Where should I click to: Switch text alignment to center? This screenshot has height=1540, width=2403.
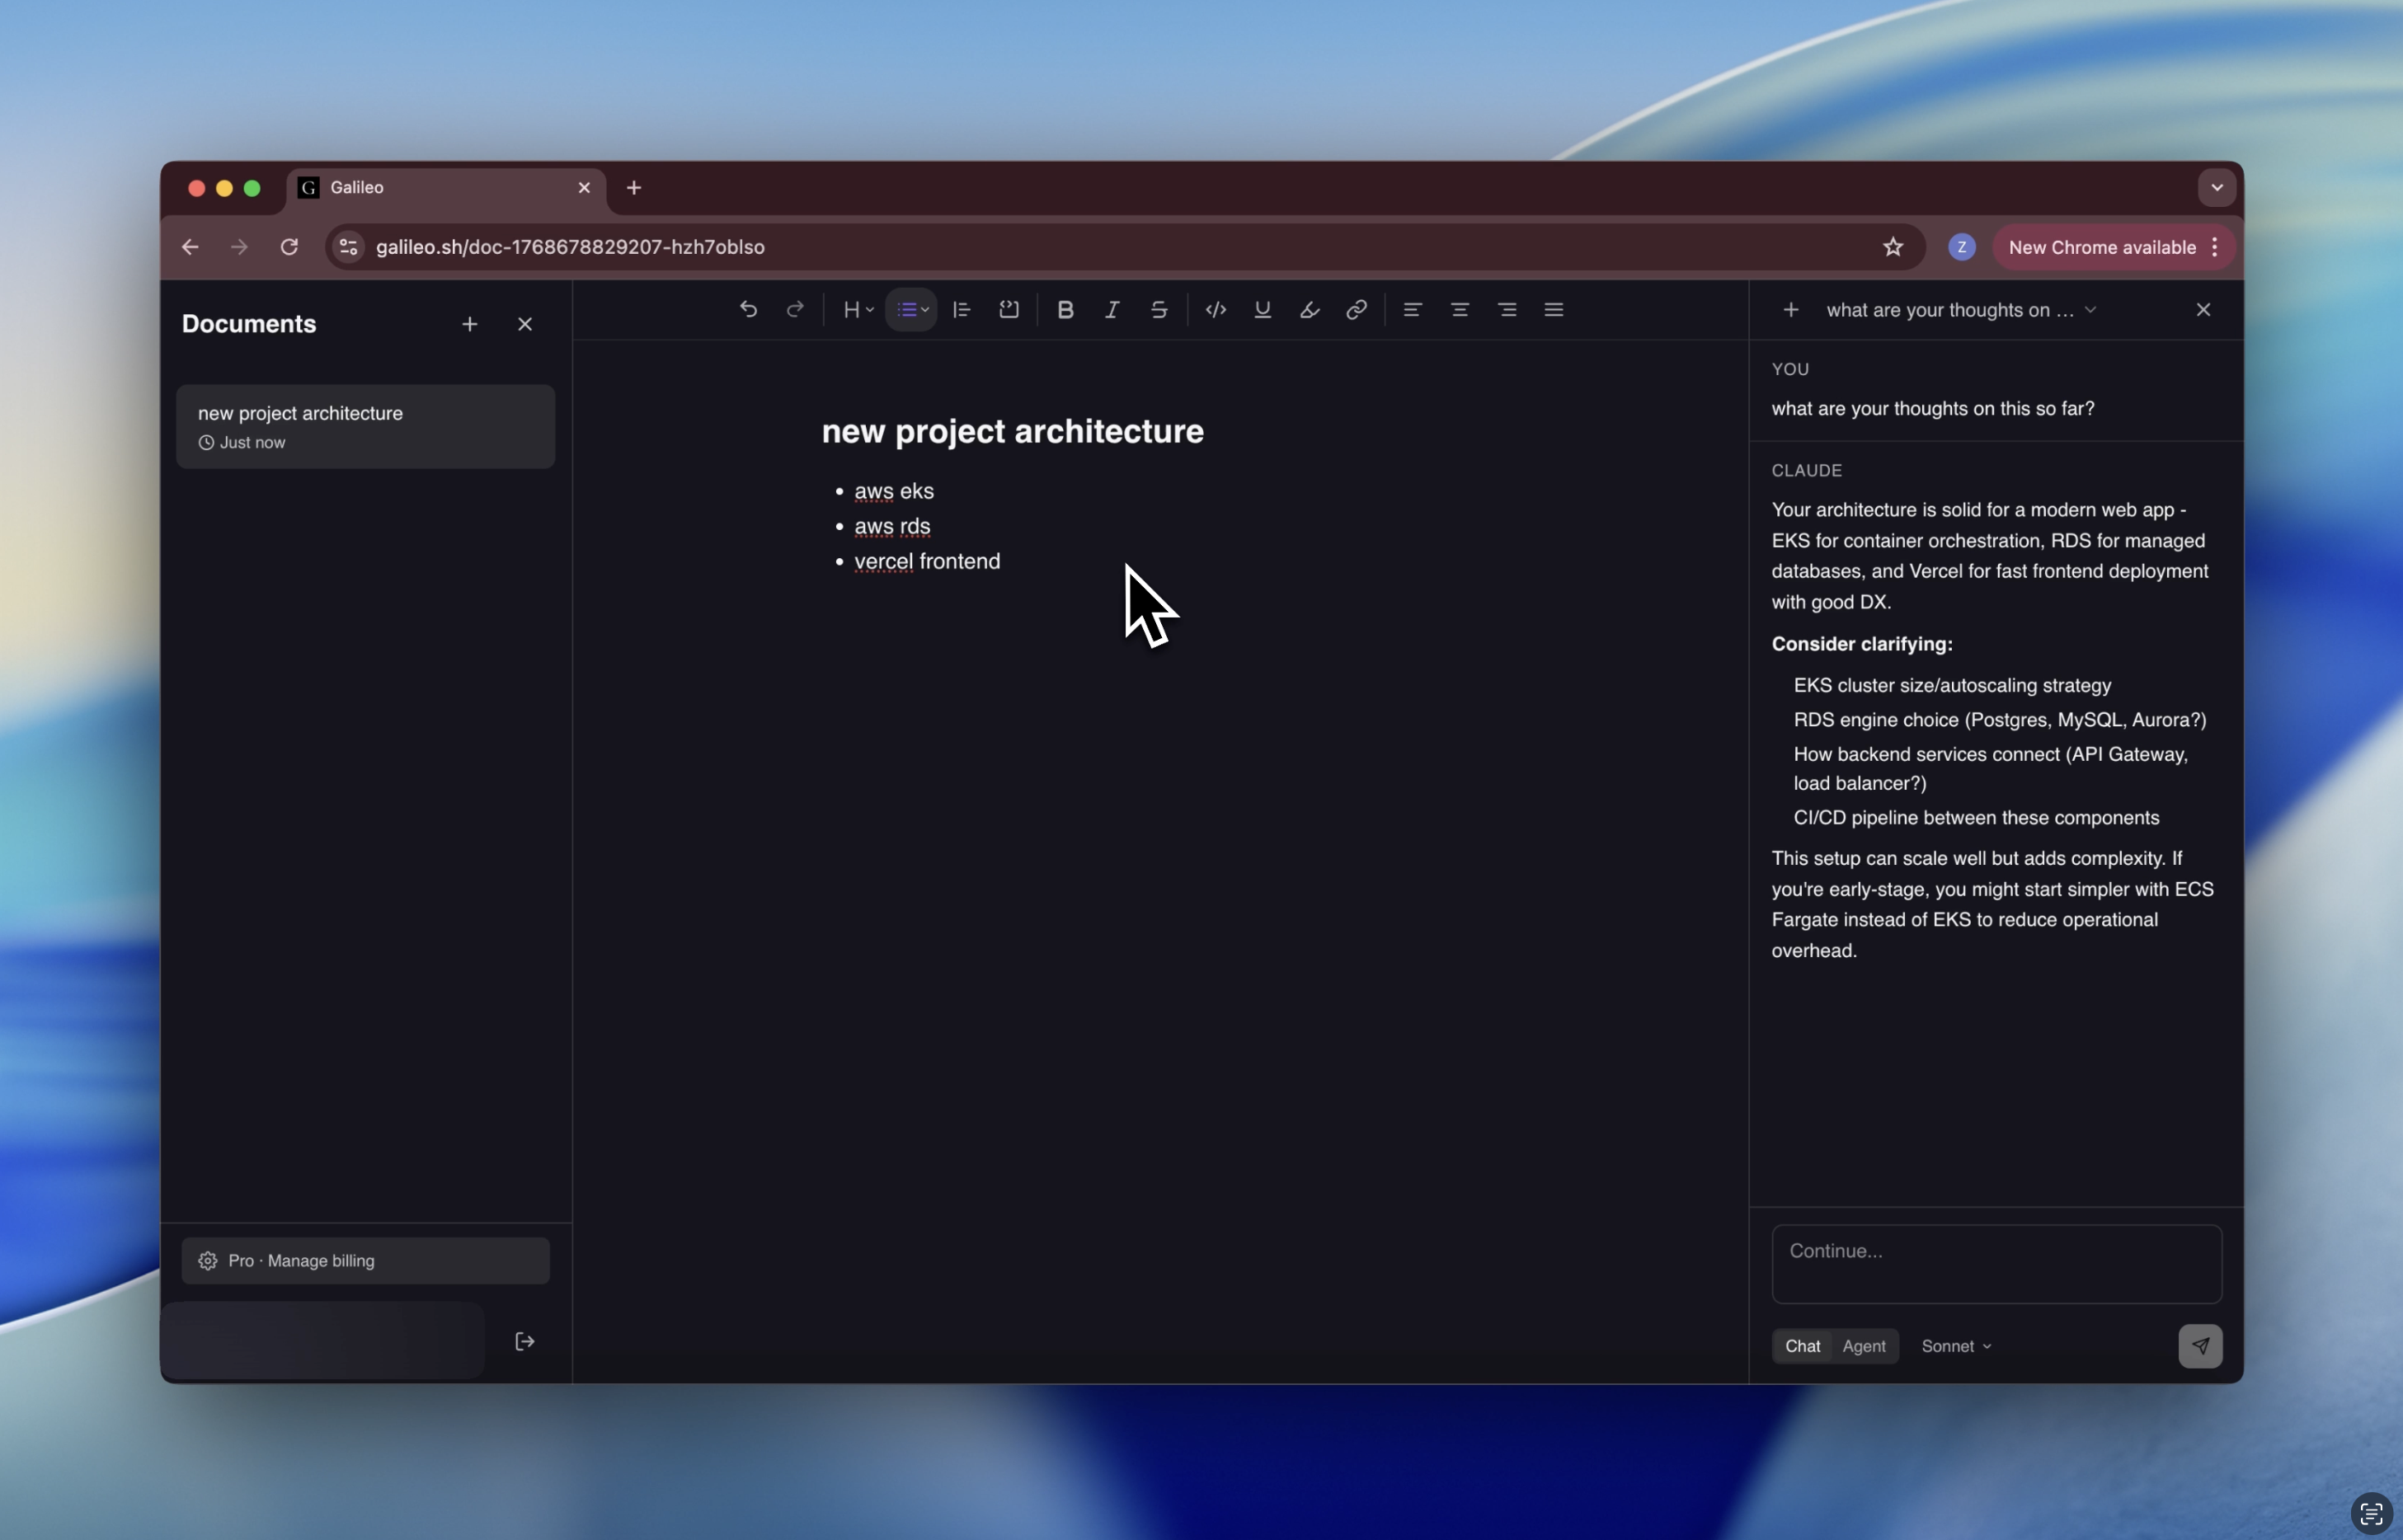(1460, 310)
